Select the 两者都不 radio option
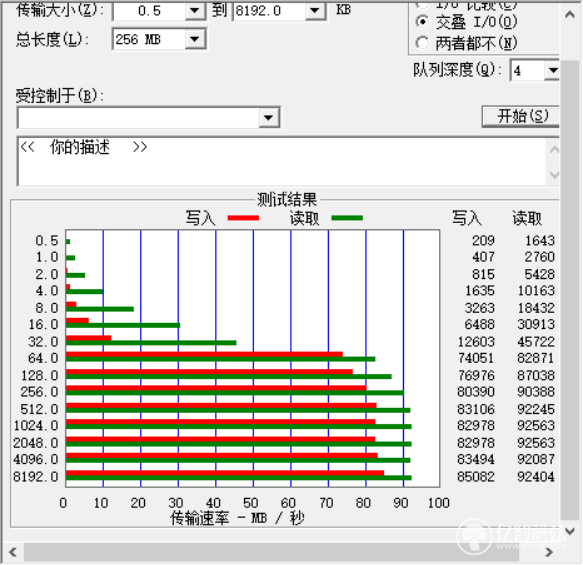 click(x=422, y=43)
